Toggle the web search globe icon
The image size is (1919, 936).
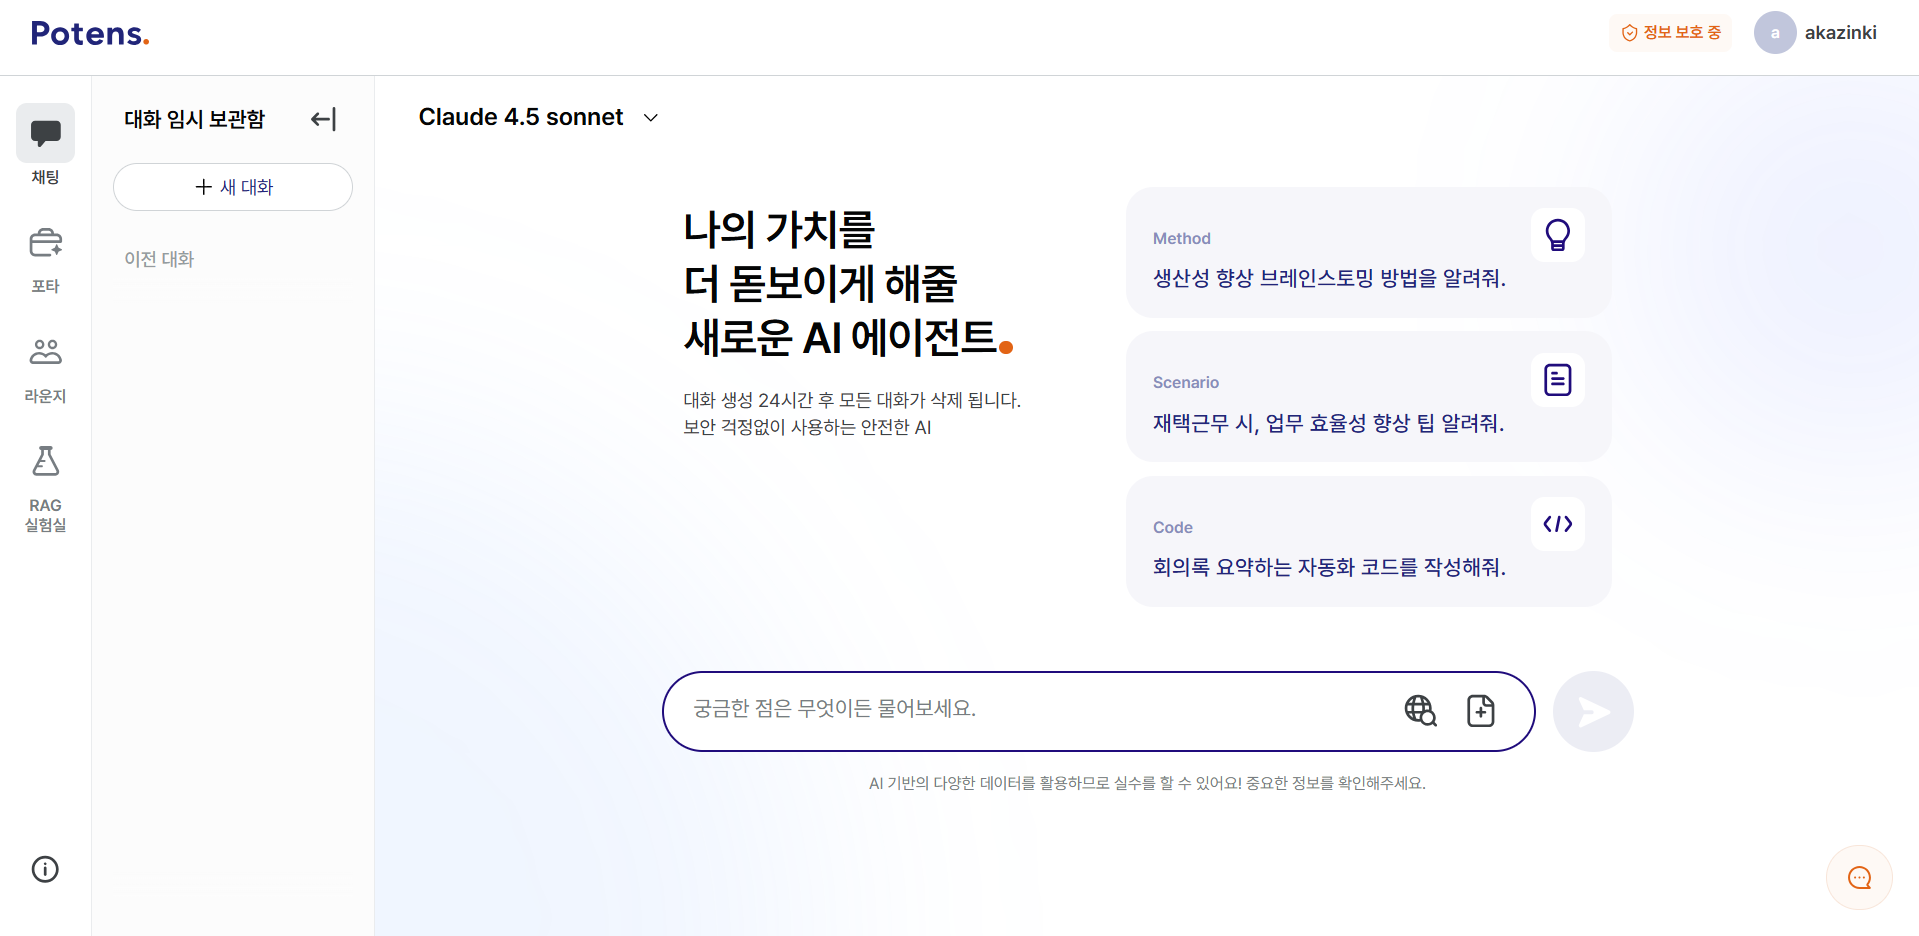[1420, 710]
